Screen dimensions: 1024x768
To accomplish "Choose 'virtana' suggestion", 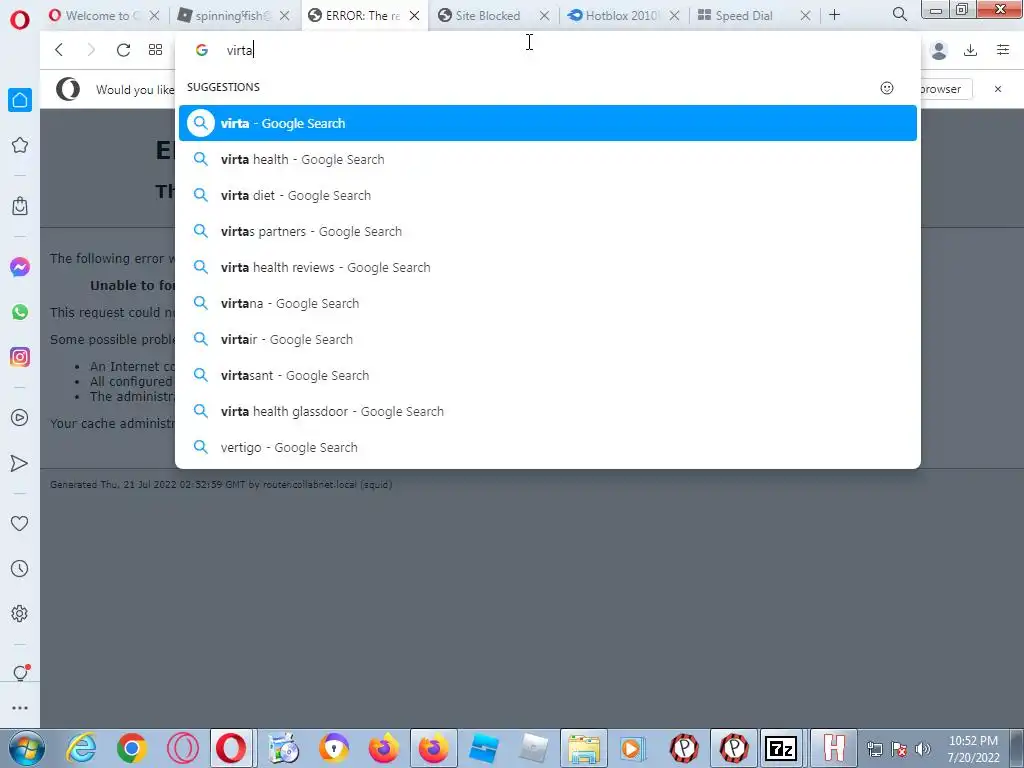I will pos(548,303).
